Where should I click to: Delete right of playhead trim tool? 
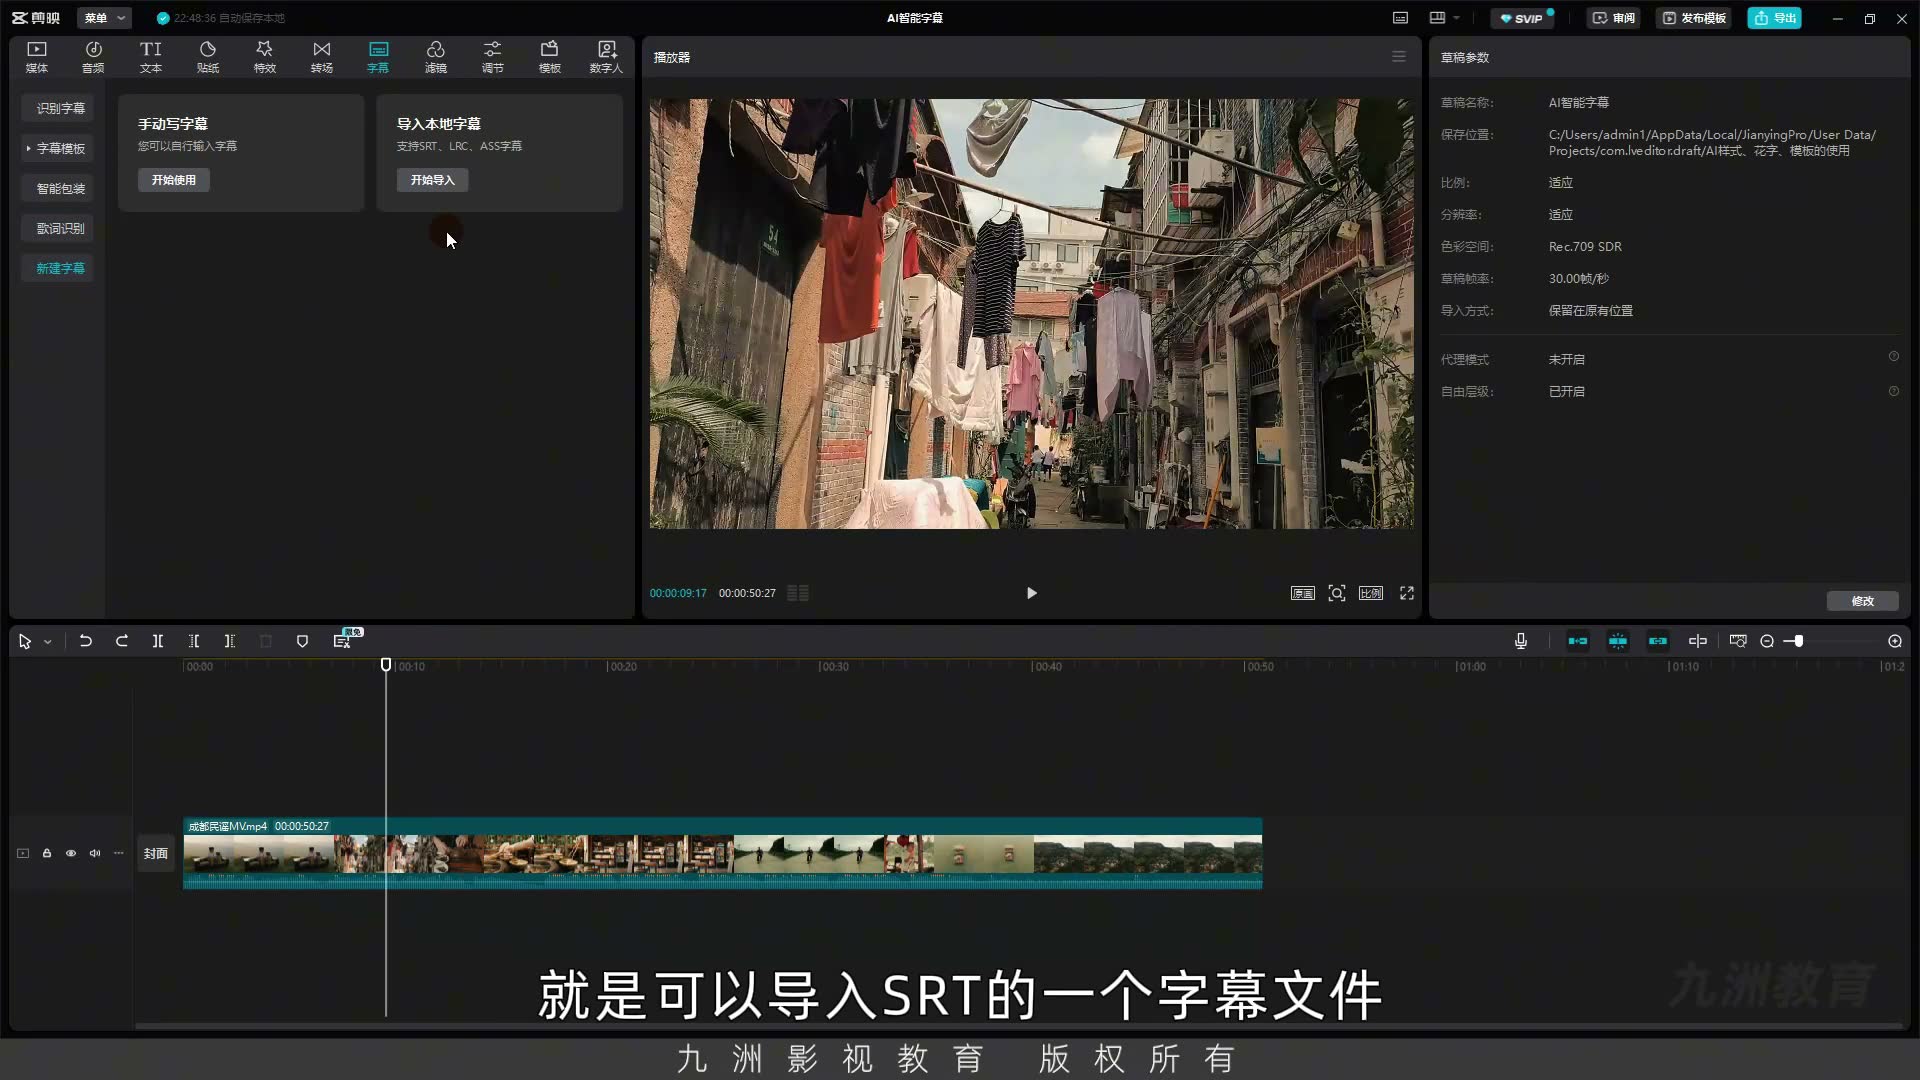tap(230, 641)
